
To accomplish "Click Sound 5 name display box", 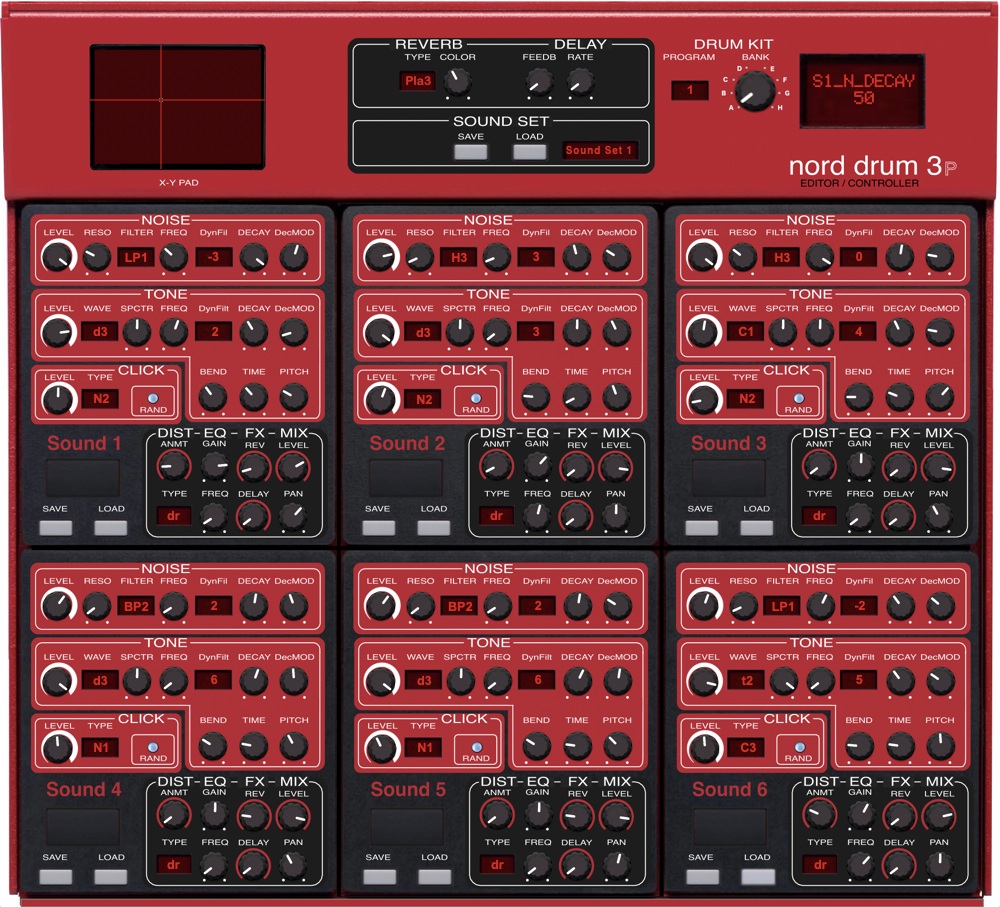I will [x=406, y=827].
